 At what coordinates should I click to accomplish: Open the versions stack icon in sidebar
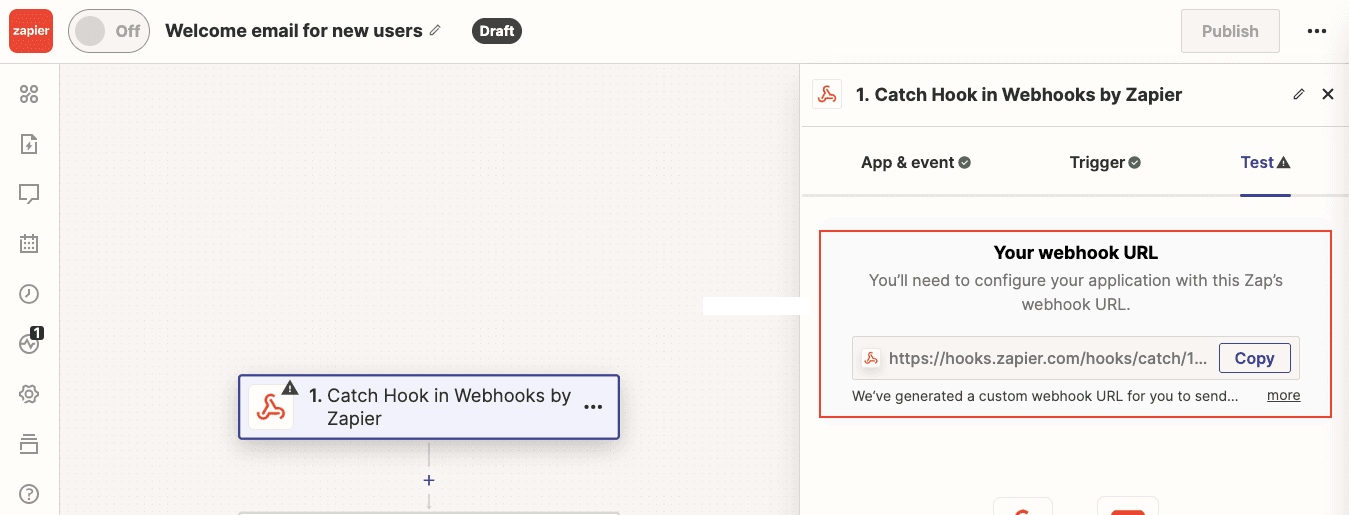(29, 444)
